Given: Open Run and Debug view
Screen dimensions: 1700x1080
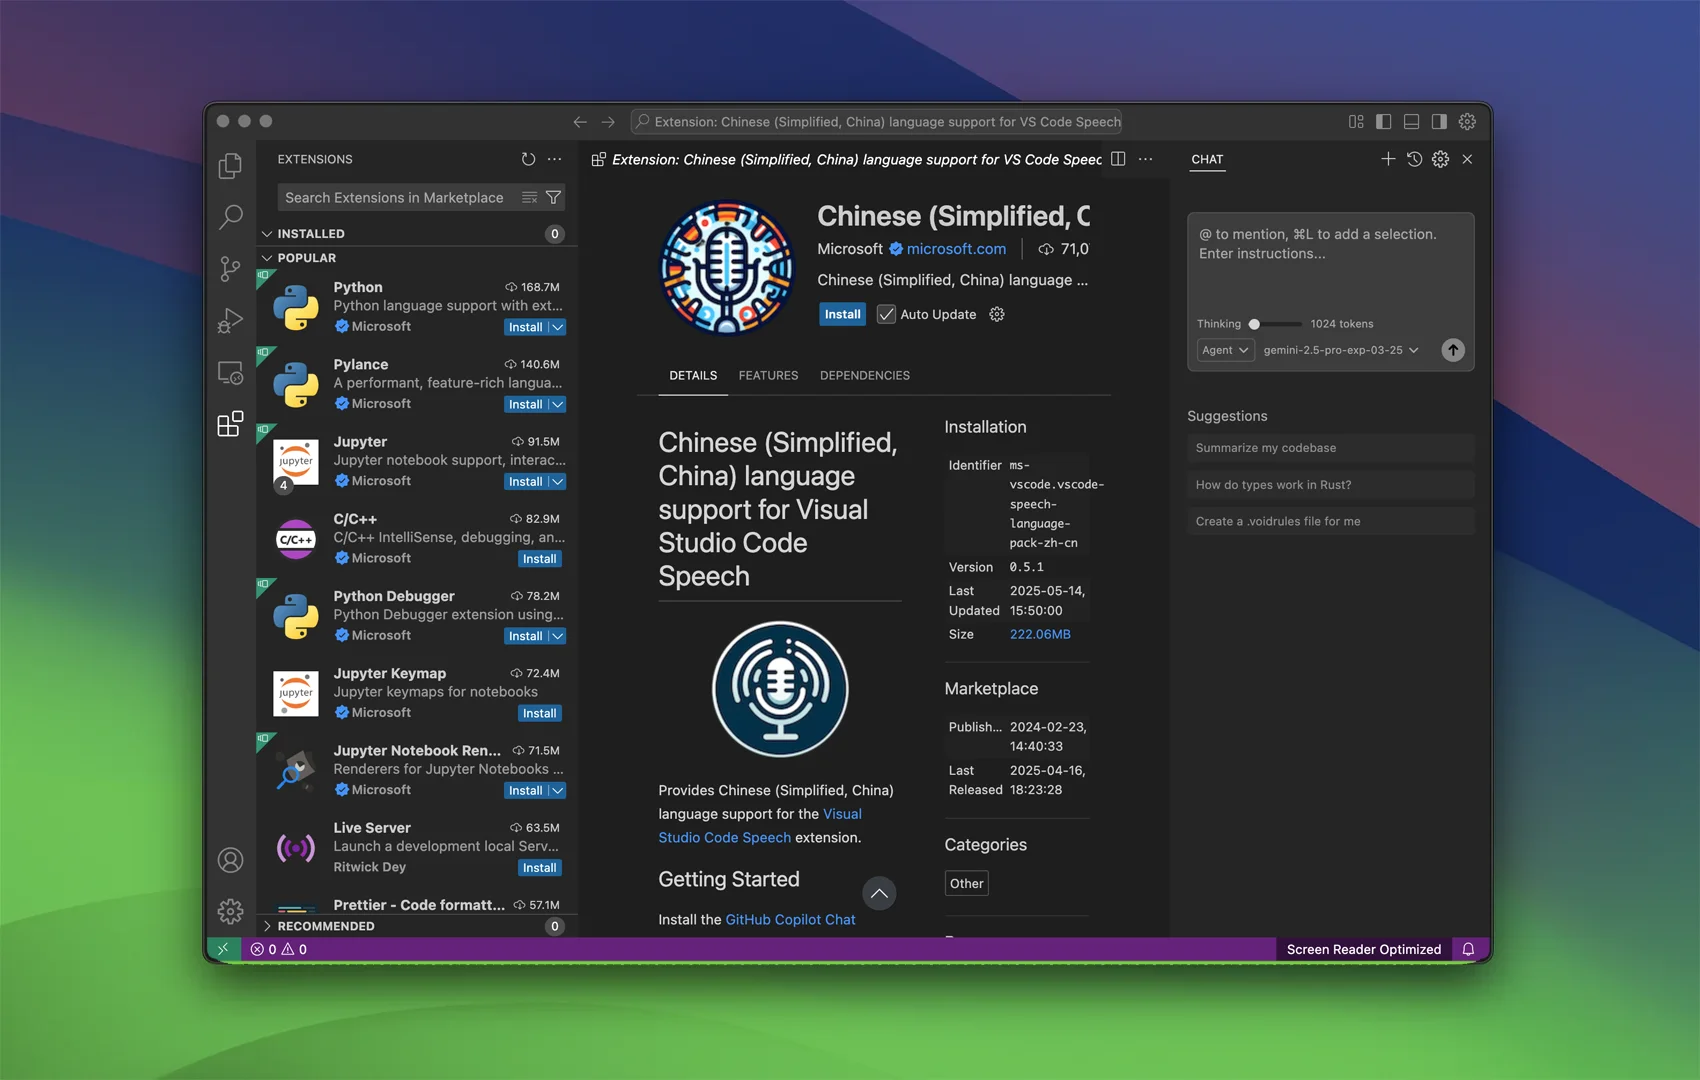Looking at the screenshot, I should (x=230, y=320).
